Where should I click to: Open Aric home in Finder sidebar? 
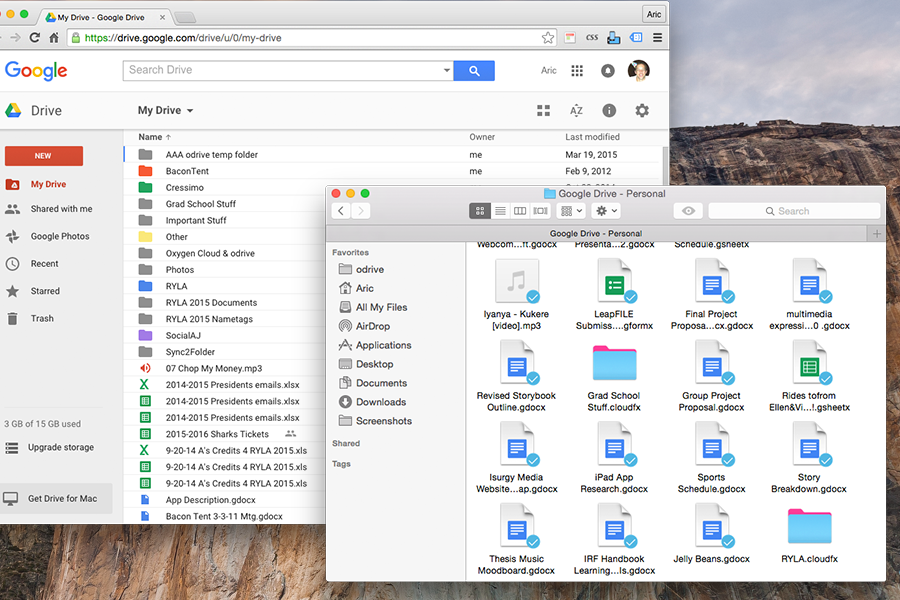[x=364, y=288]
